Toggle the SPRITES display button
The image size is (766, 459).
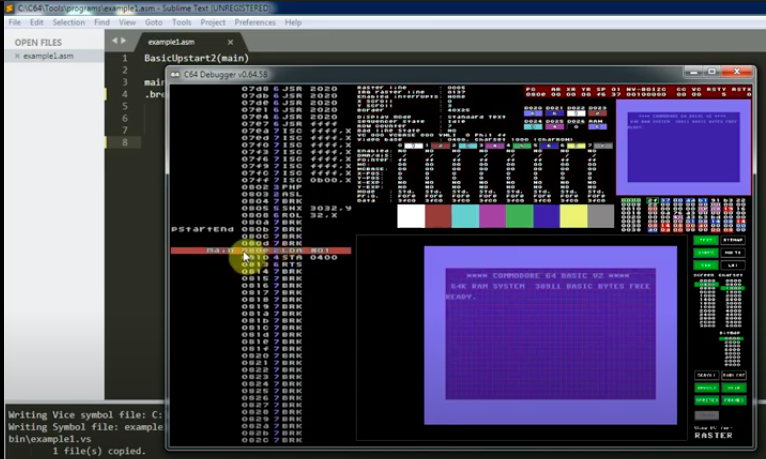point(705,399)
